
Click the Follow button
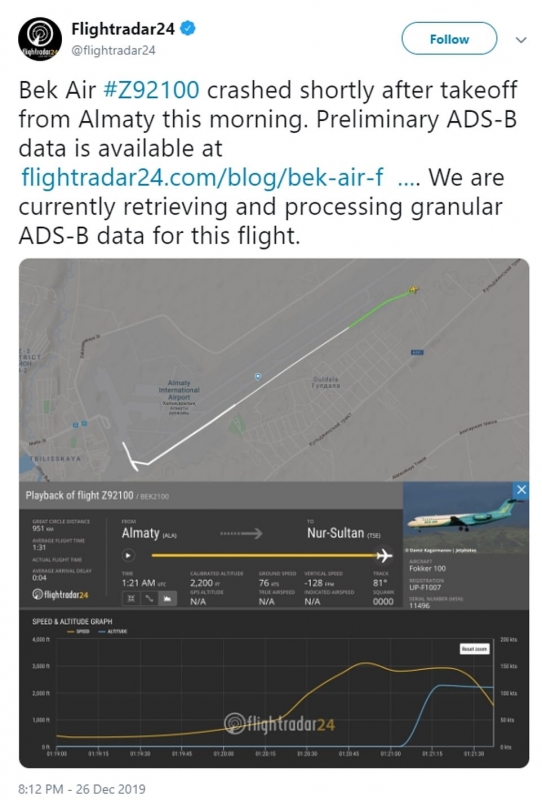coord(449,39)
